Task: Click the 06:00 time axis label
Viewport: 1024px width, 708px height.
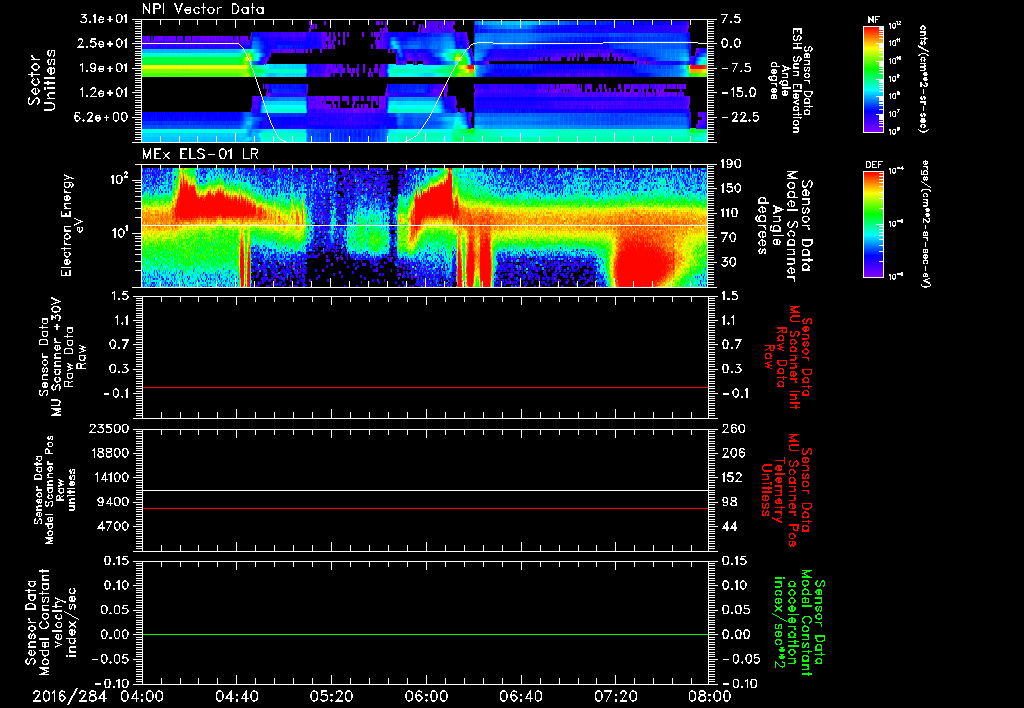Action: coord(425,696)
